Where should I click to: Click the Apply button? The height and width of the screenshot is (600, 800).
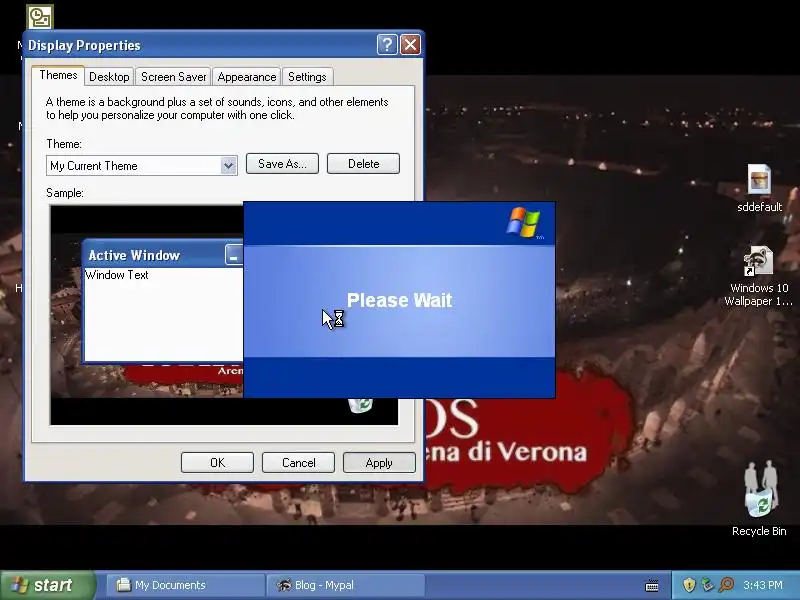(379, 462)
